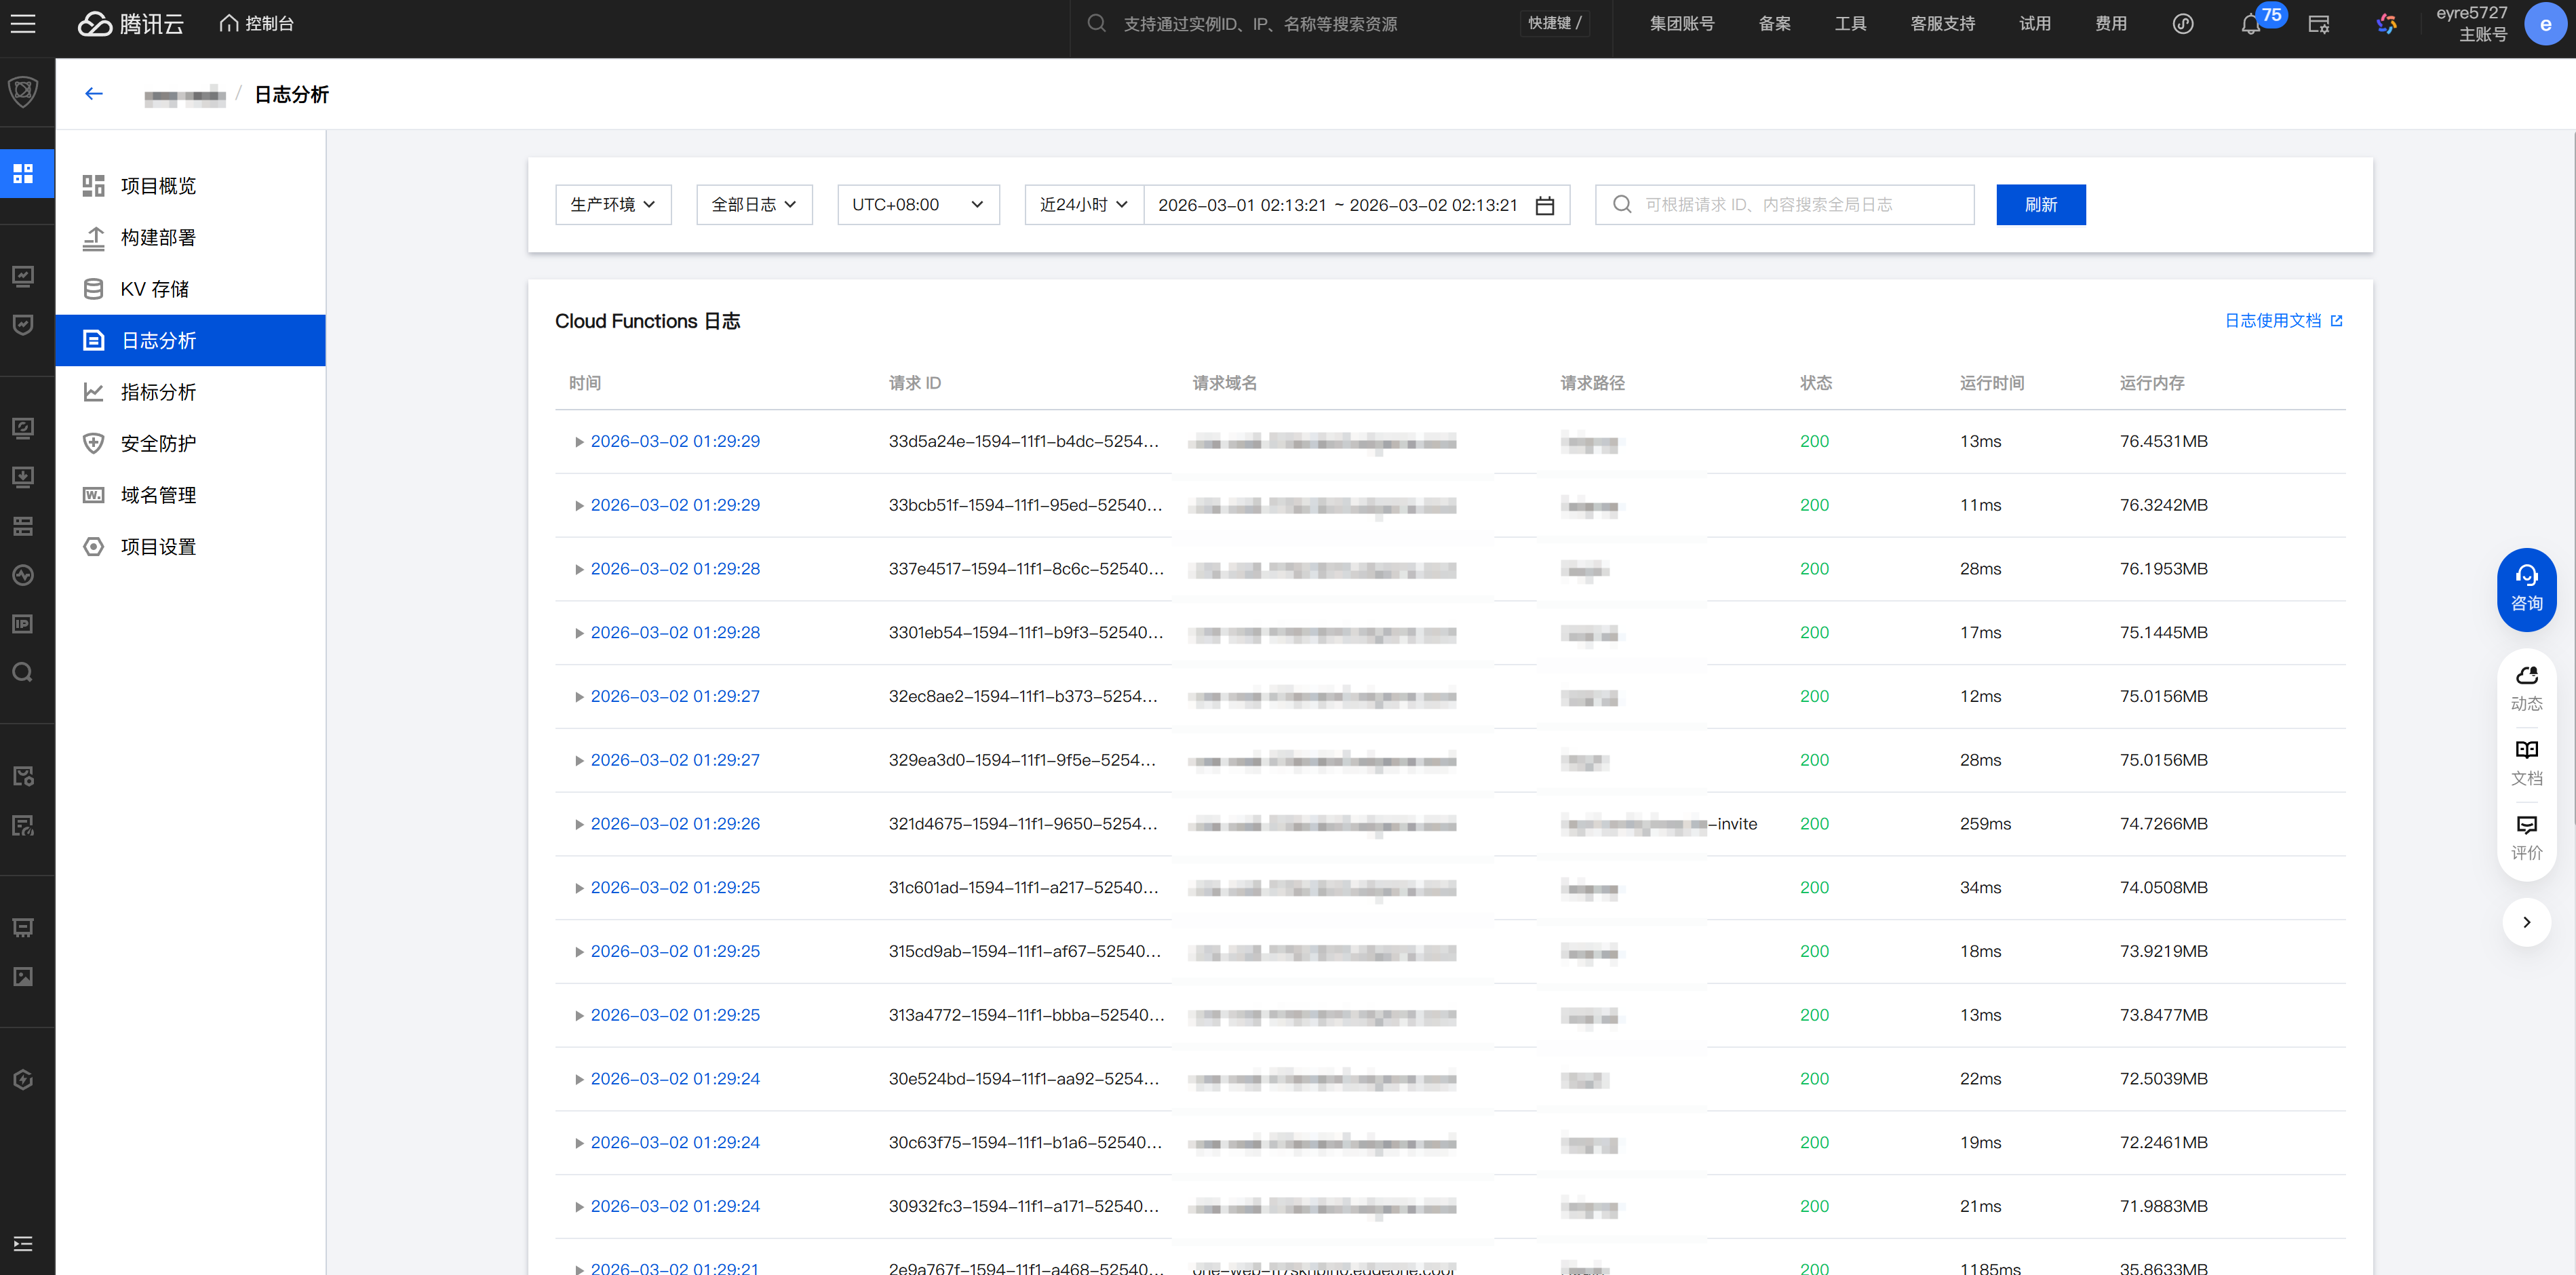Expand the log row with 259ms runtime
2576x1275 pixels.
pos(579,825)
